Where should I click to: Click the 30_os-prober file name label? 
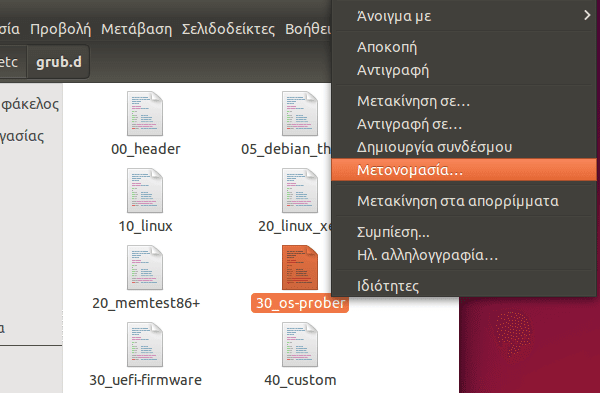click(x=300, y=303)
